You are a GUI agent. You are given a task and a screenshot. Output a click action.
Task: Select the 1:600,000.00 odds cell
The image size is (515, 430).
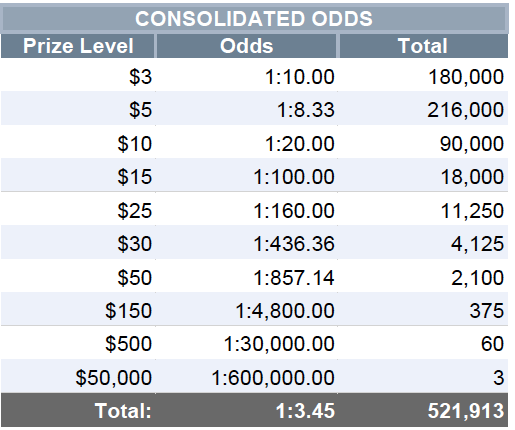click(x=246, y=377)
